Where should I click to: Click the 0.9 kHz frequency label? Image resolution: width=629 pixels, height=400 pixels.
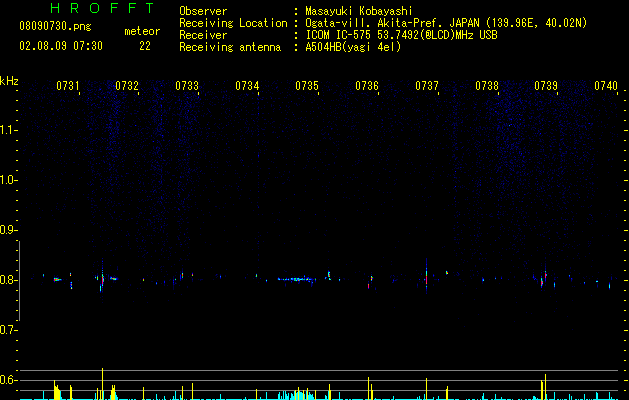pyautogui.click(x=8, y=230)
